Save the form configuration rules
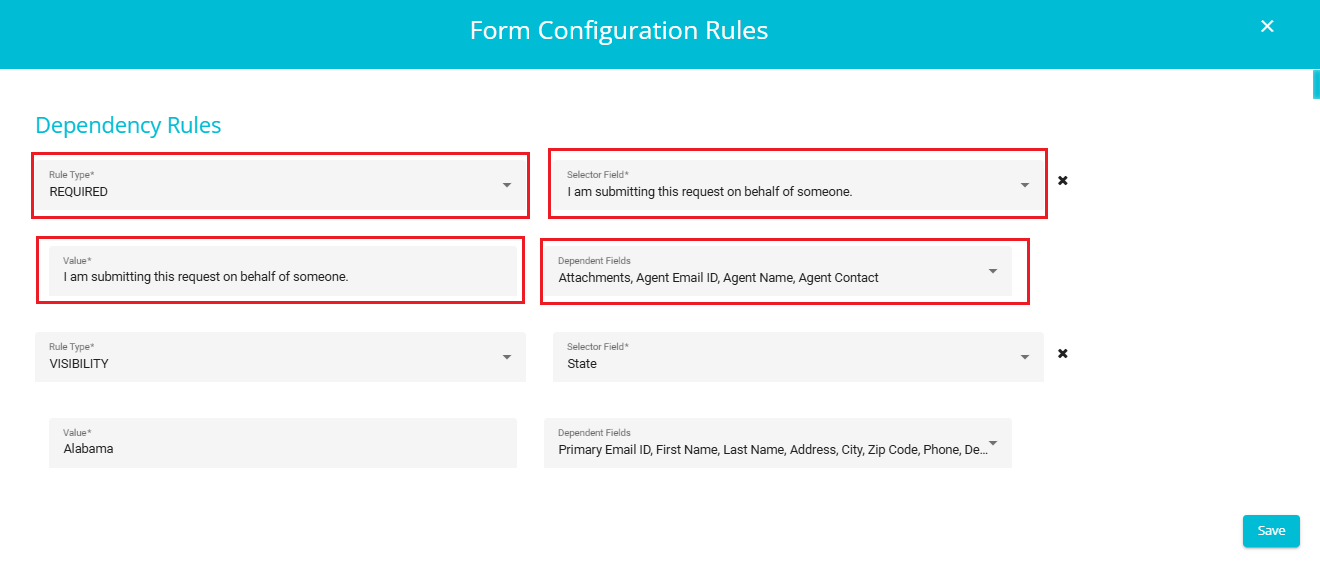Screen dimensions: 1320x584 tap(1271, 531)
